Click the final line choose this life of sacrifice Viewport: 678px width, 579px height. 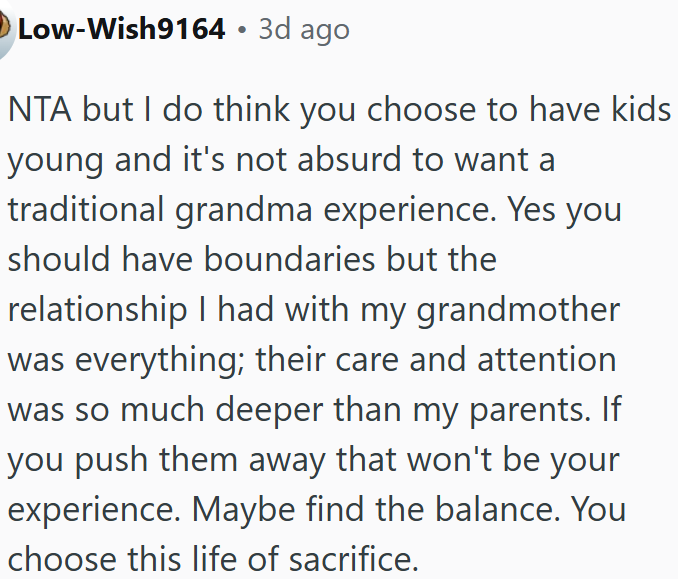click(x=213, y=559)
